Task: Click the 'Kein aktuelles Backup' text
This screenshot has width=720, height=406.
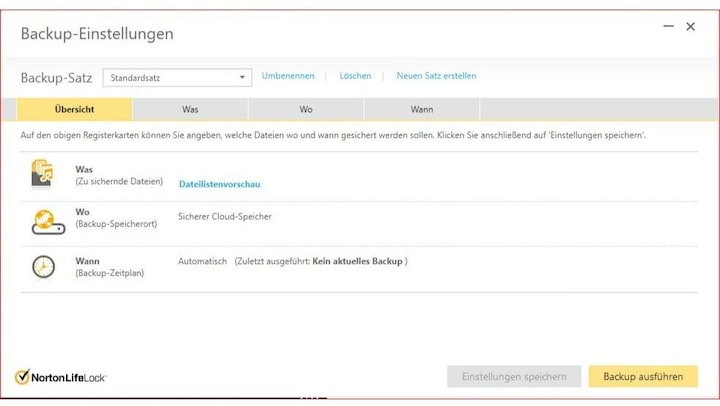Action: (x=357, y=261)
